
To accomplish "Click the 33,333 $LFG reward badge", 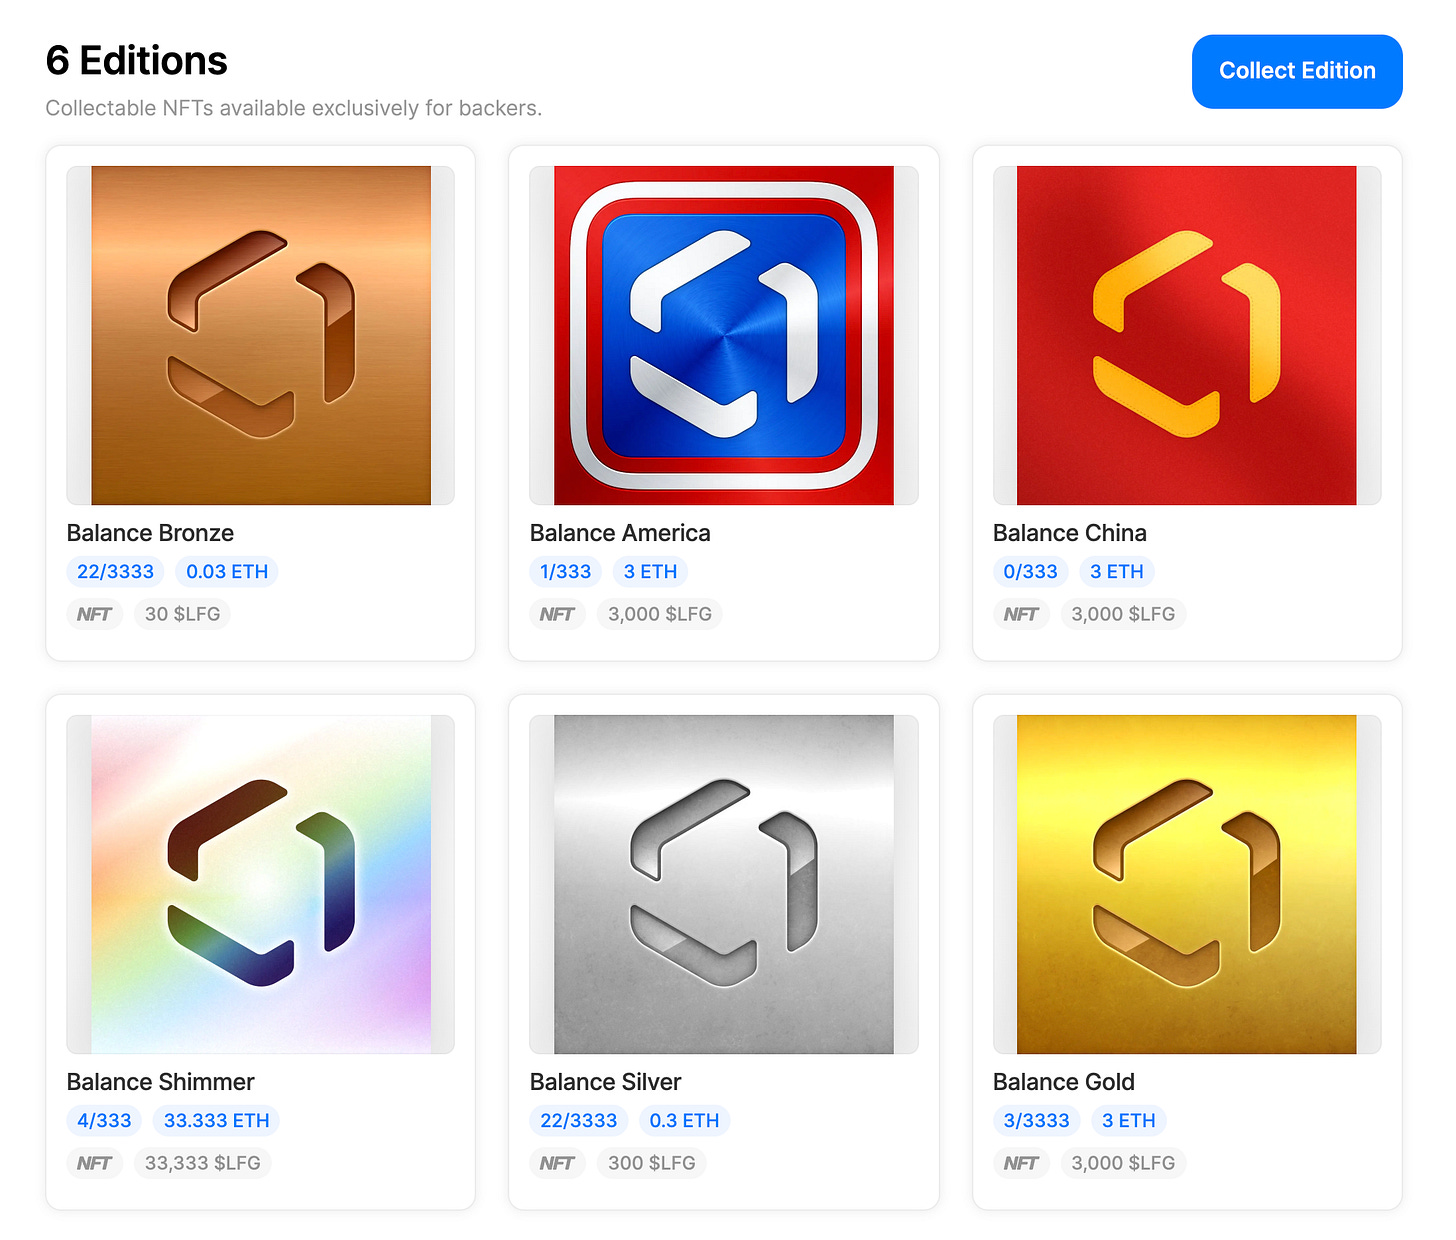I will 203,1163.
